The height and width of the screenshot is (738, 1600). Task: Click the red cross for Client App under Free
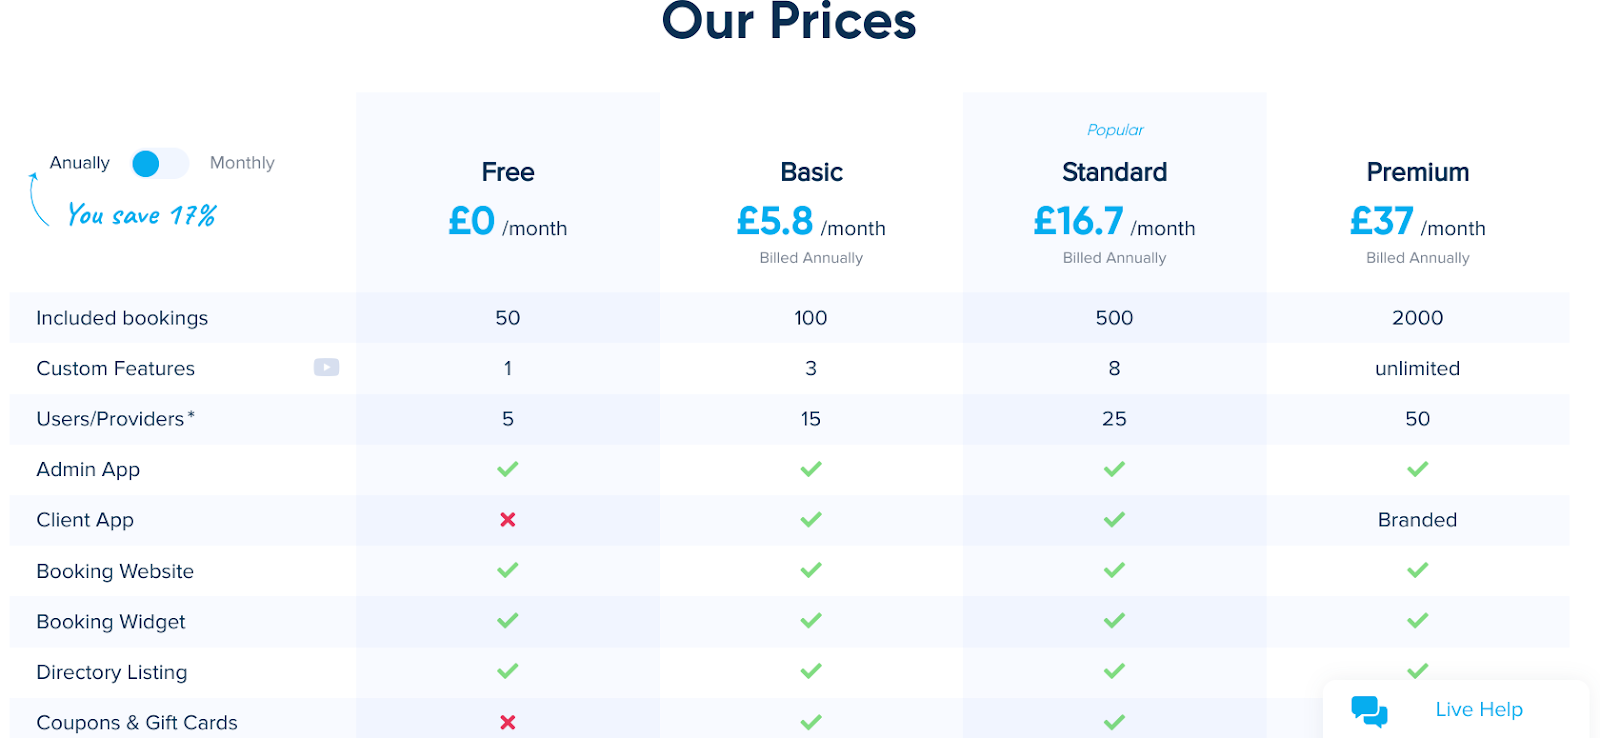(508, 520)
